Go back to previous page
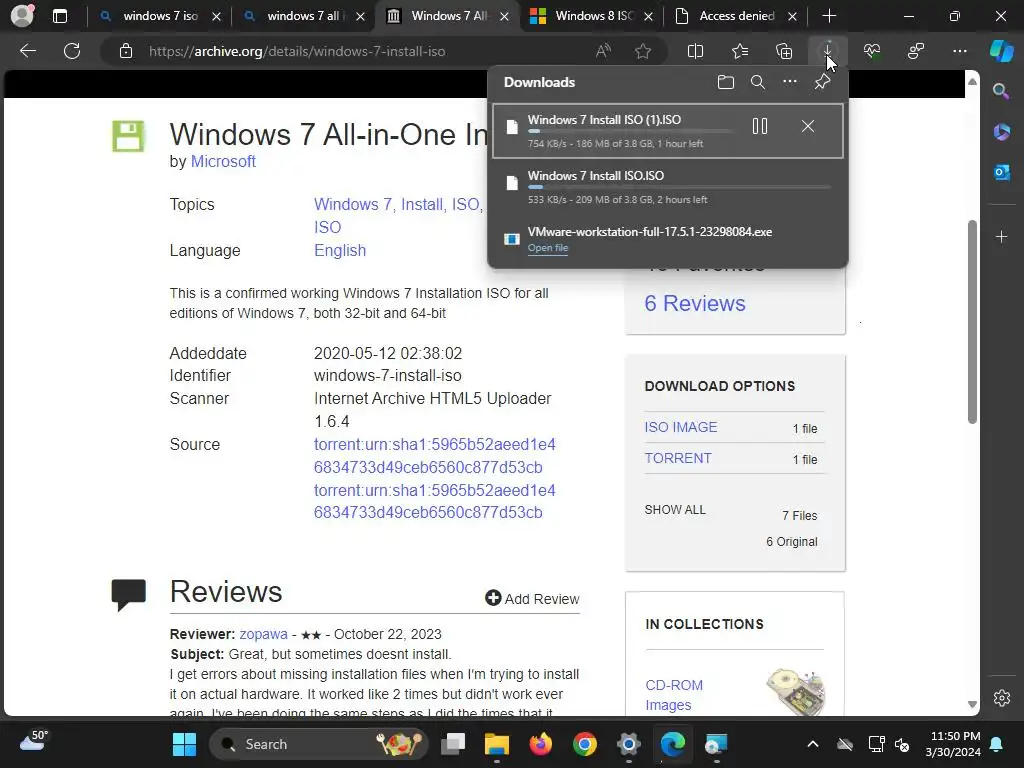 click(x=28, y=51)
